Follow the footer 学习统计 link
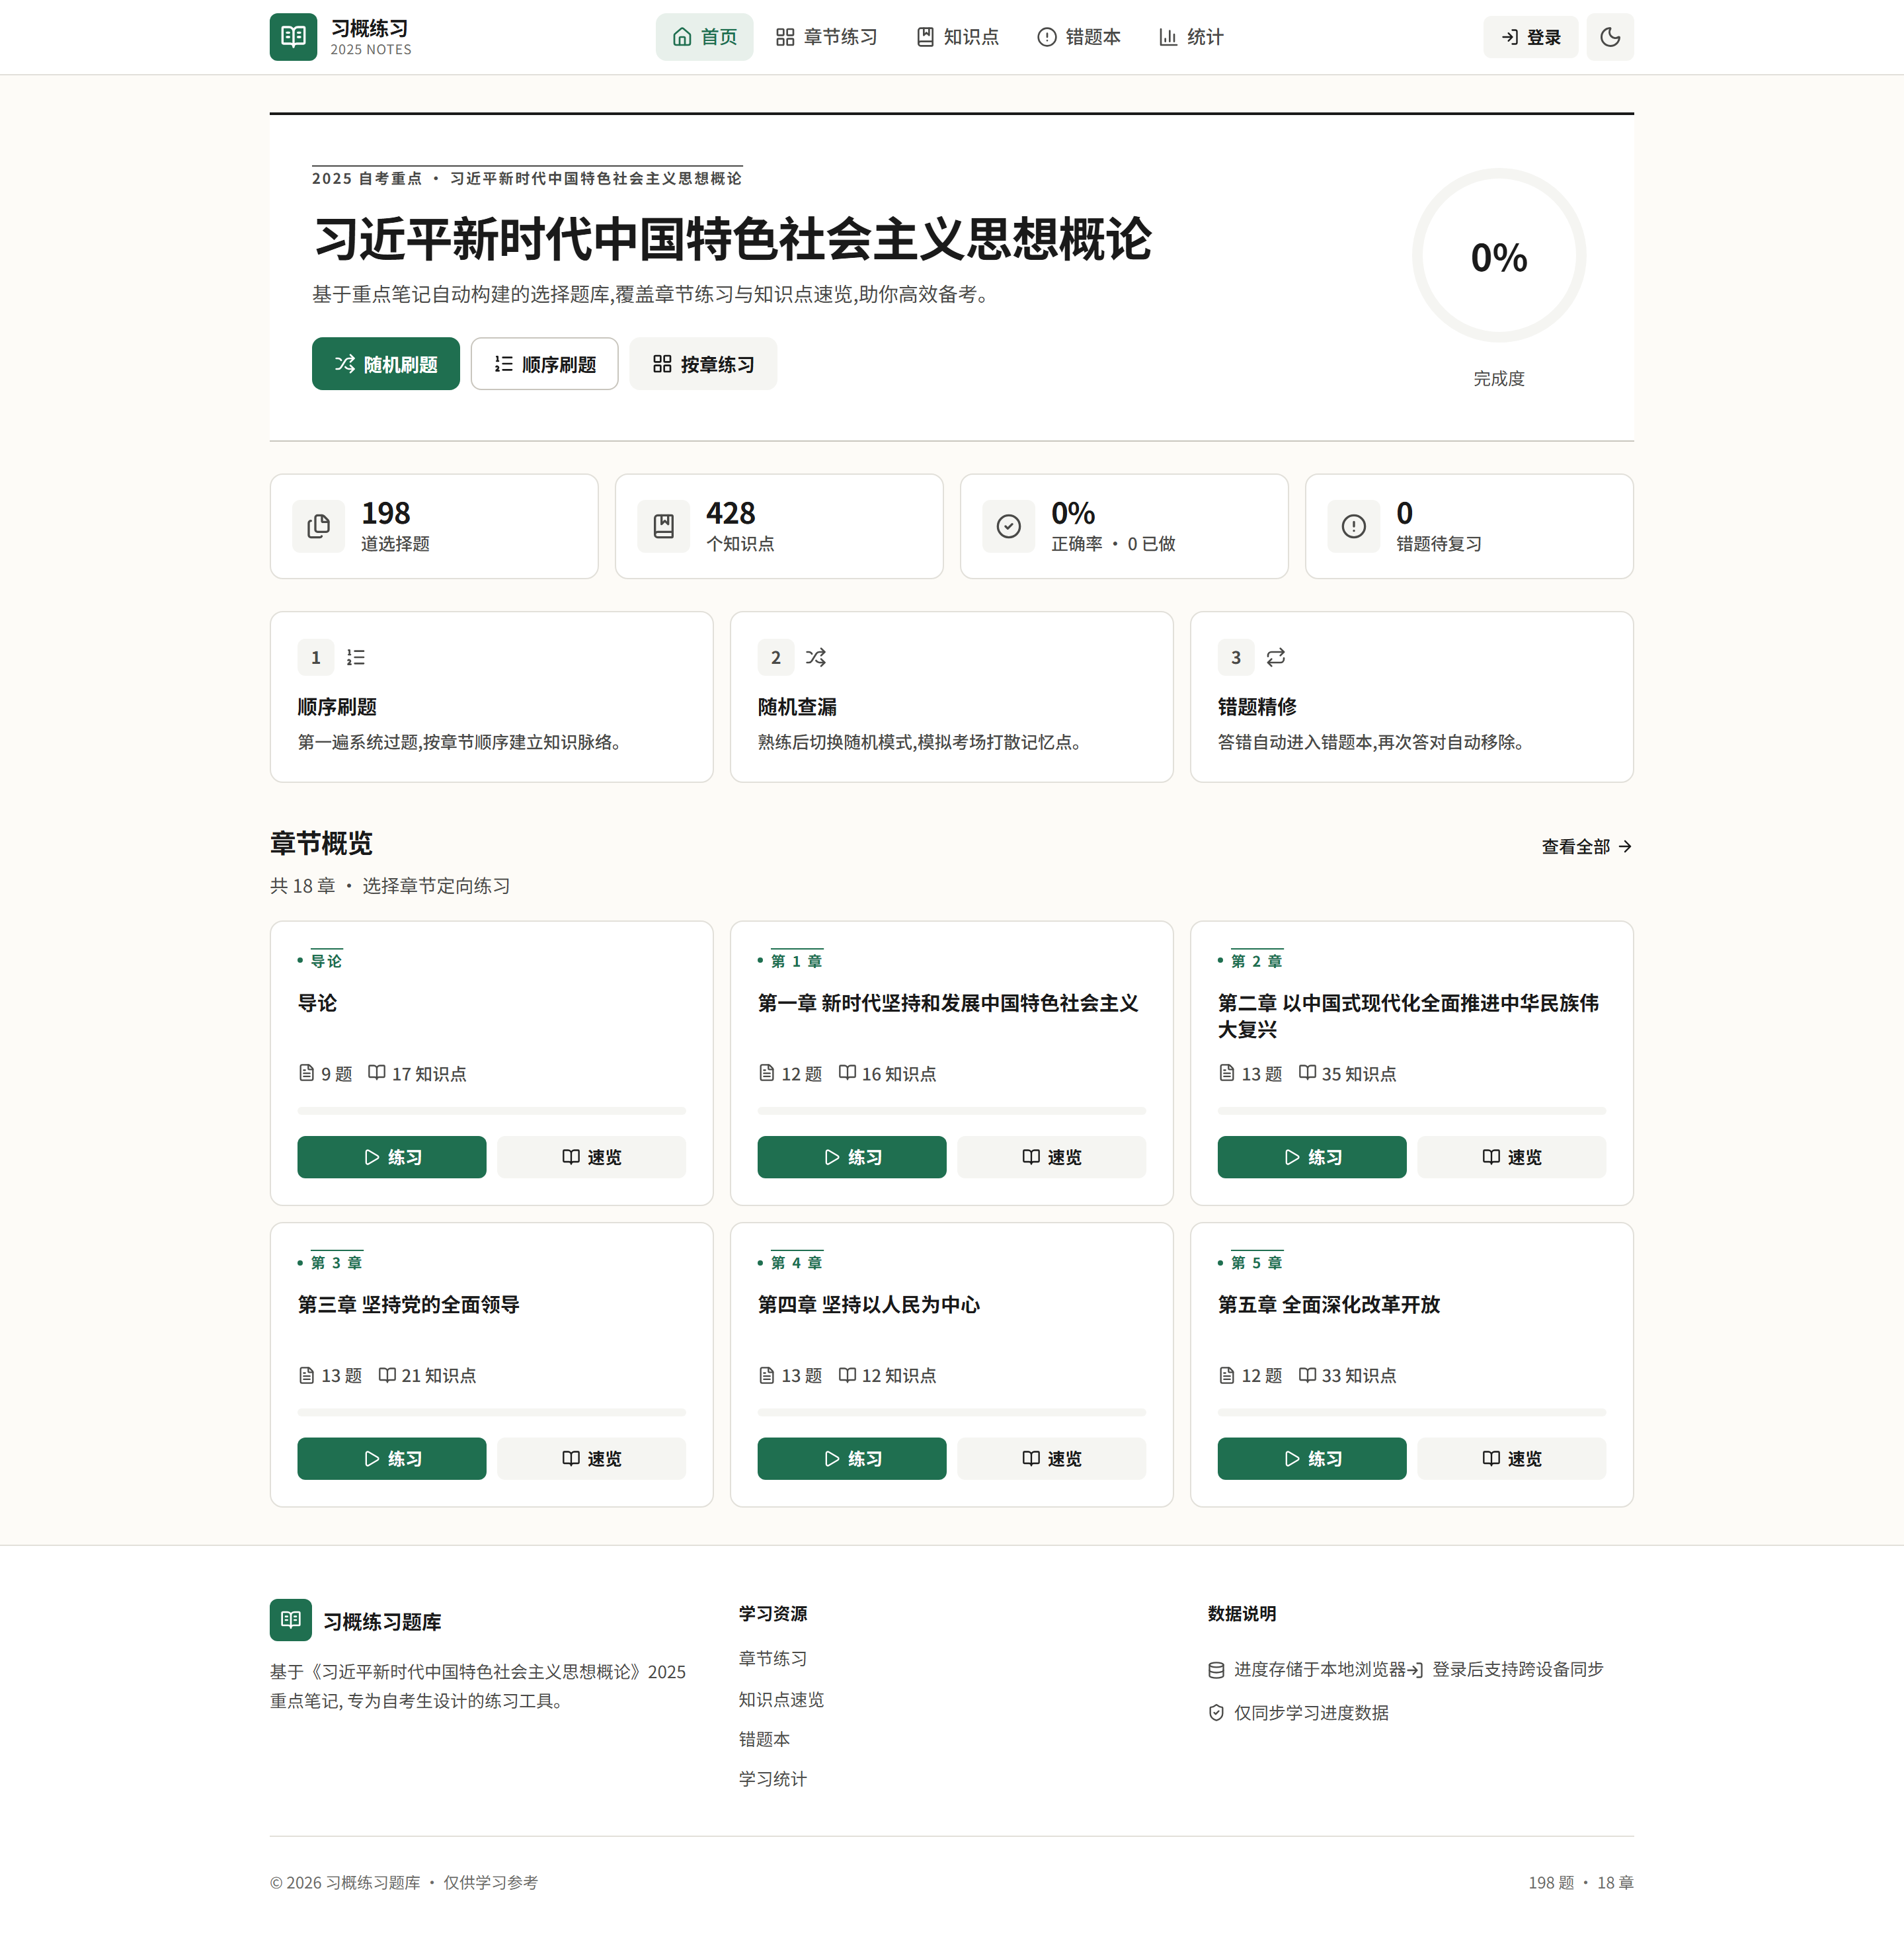The height and width of the screenshot is (1948, 1904). click(773, 1779)
